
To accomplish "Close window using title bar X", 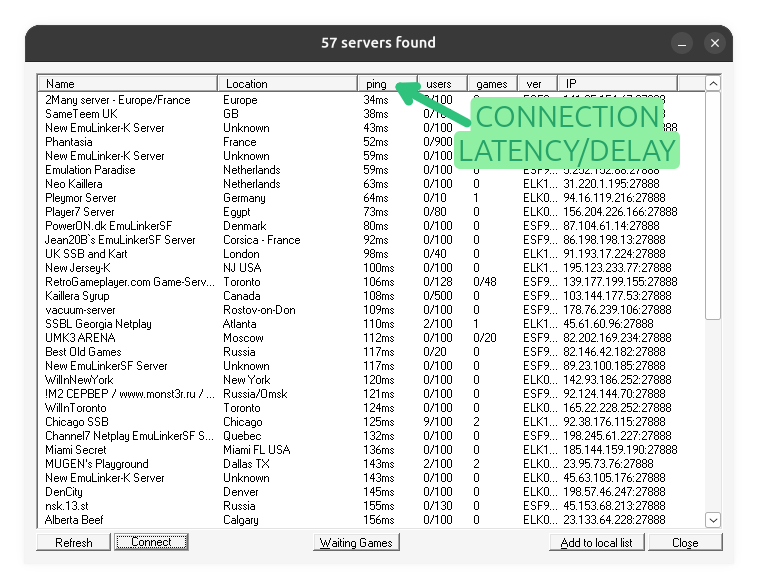I will pos(715,44).
